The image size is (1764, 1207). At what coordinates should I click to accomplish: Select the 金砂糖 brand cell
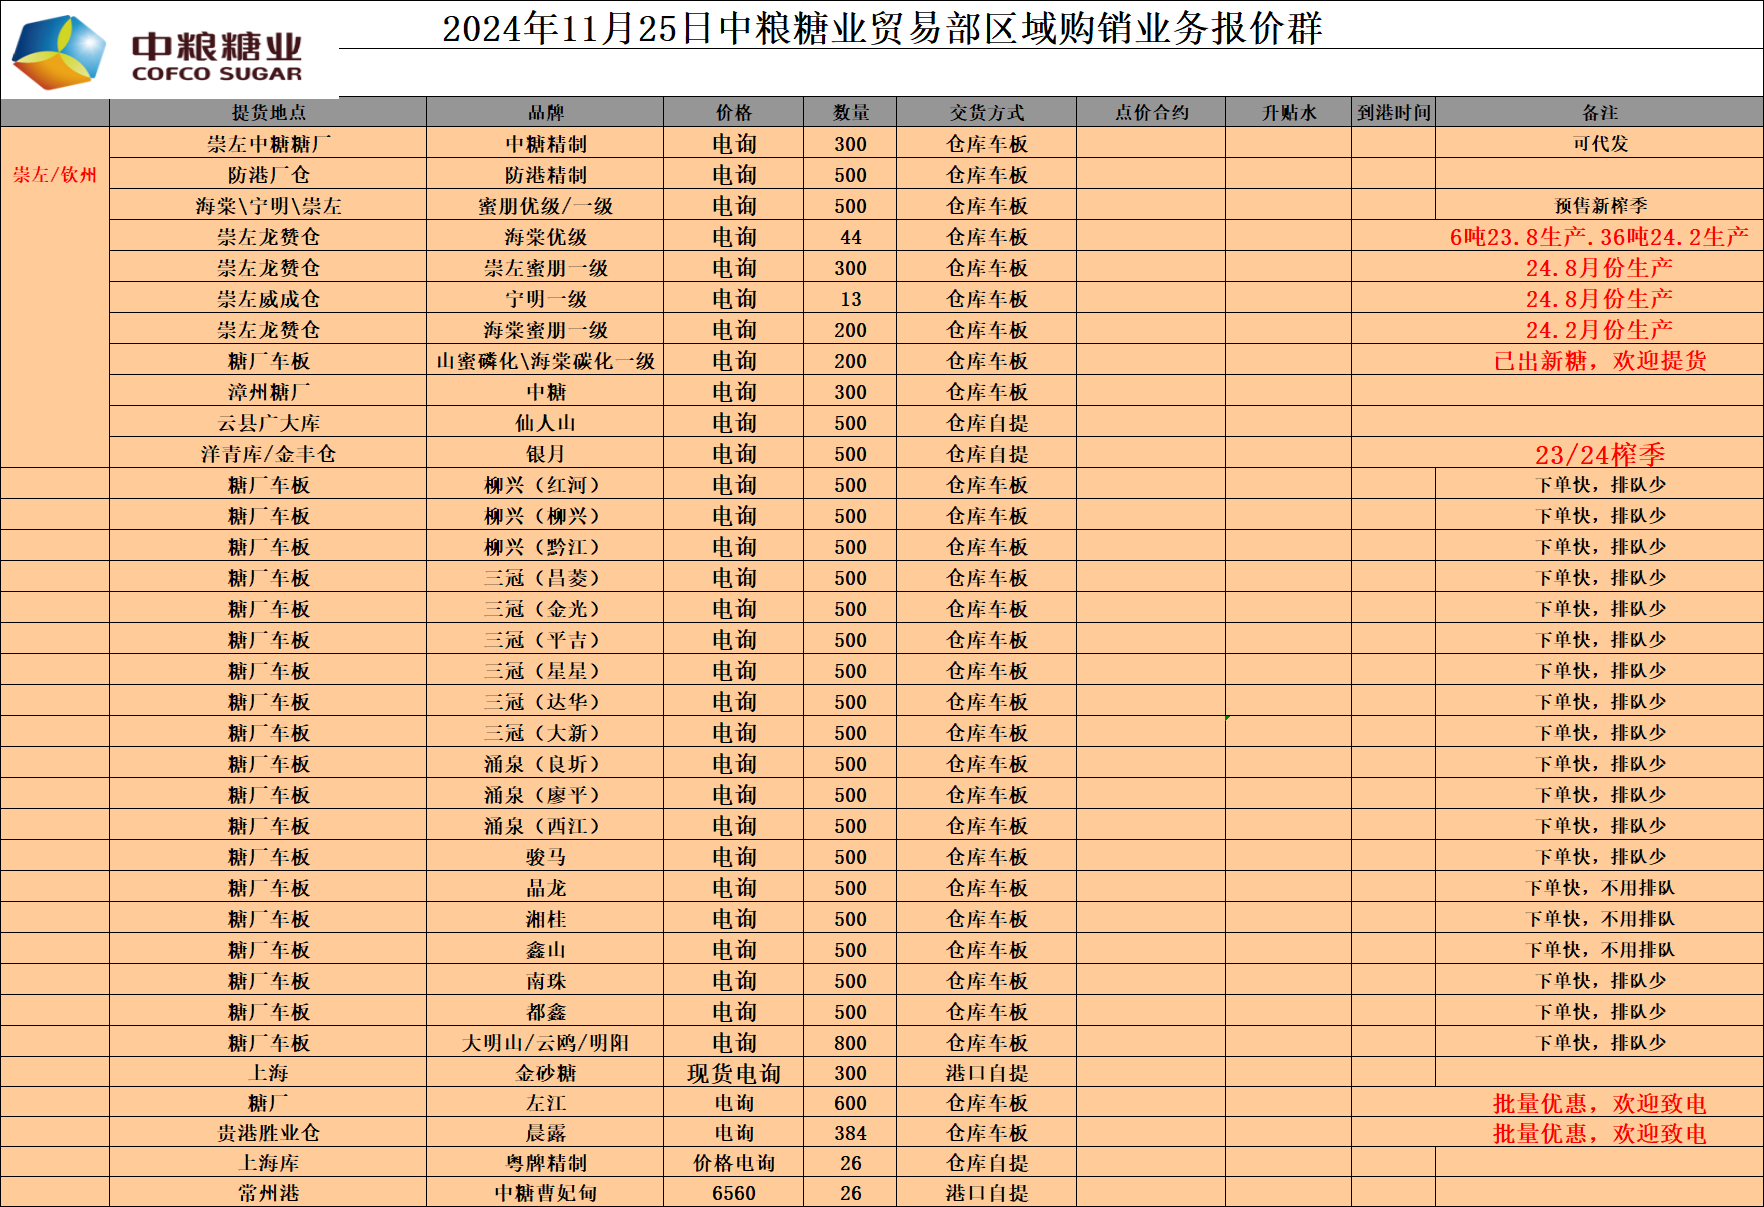(545, 1073)
